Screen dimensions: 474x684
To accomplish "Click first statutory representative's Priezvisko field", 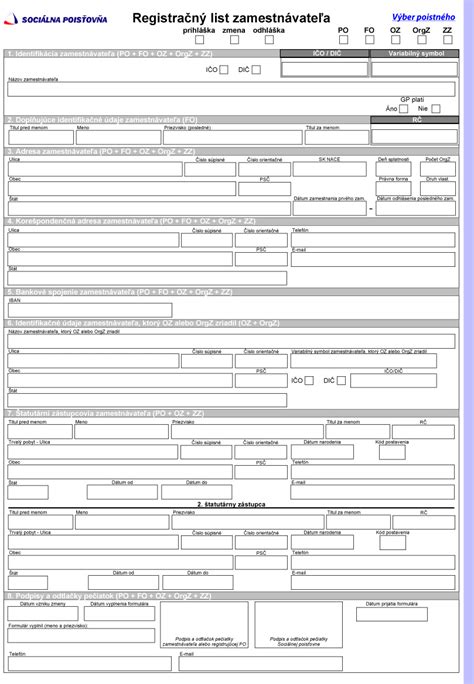I will point(247,431).
